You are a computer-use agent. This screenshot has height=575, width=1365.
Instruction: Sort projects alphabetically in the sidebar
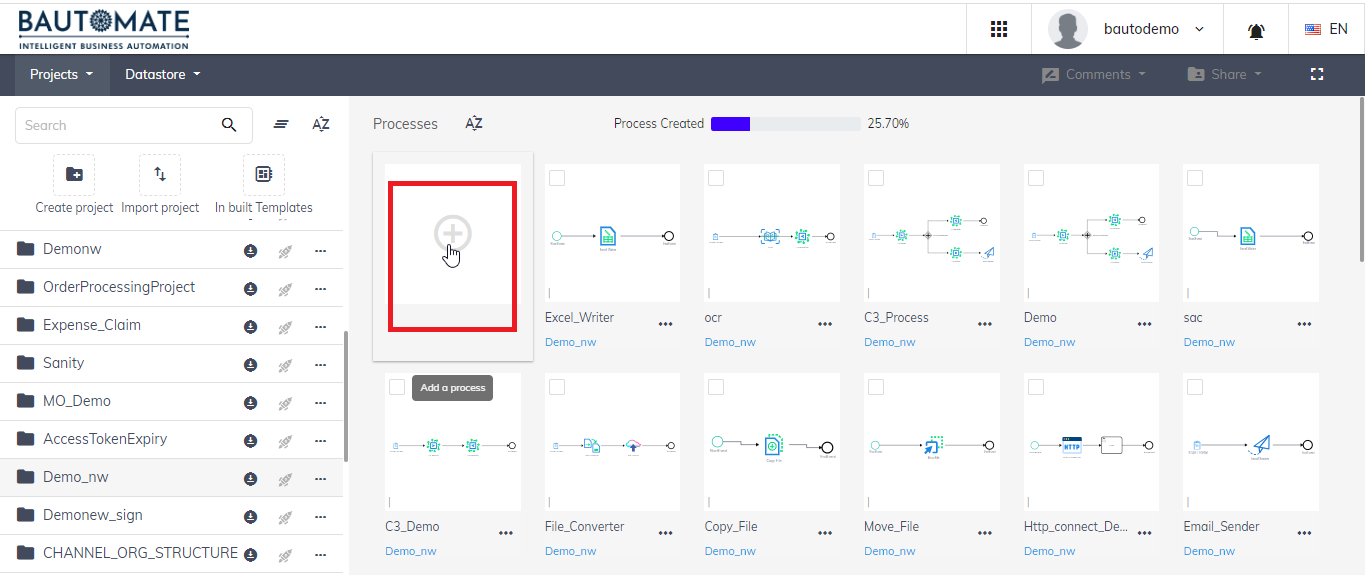(x=321, y=124)
